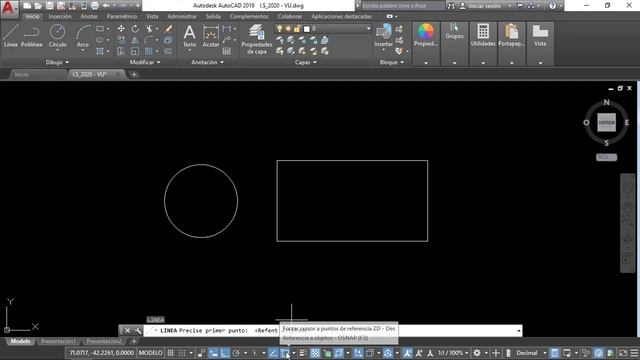Expand the Capas panel dropdown
640x360 pixels.
[306, 62]
